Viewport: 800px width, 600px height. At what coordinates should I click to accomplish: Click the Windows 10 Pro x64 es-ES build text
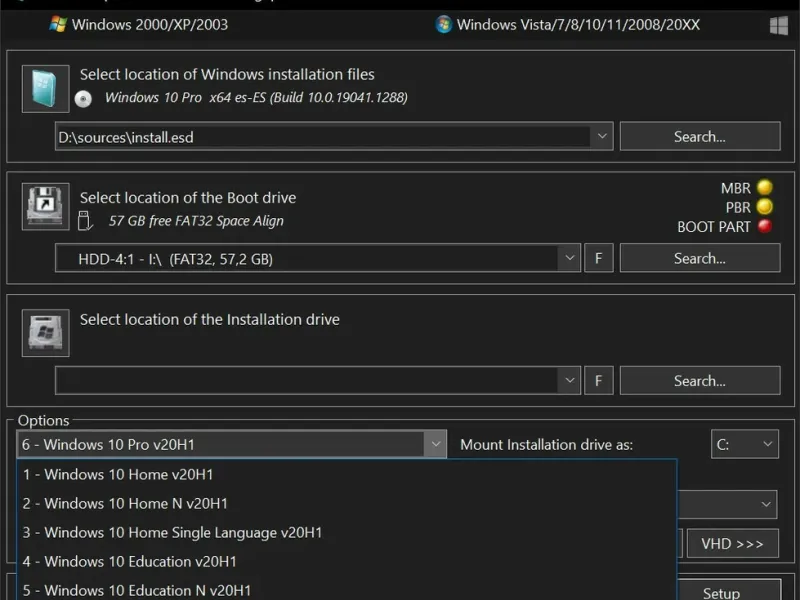(x=256, y=97)
